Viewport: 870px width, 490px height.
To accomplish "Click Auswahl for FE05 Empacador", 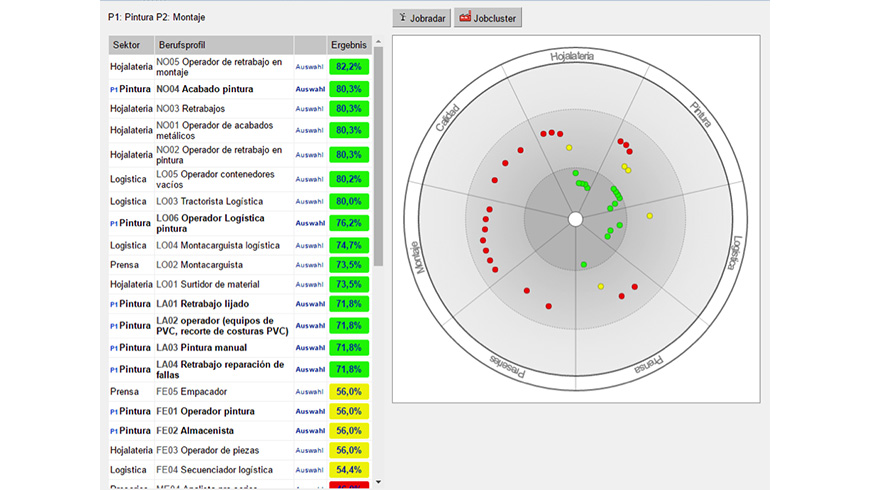I will click(x=310, y=392).
